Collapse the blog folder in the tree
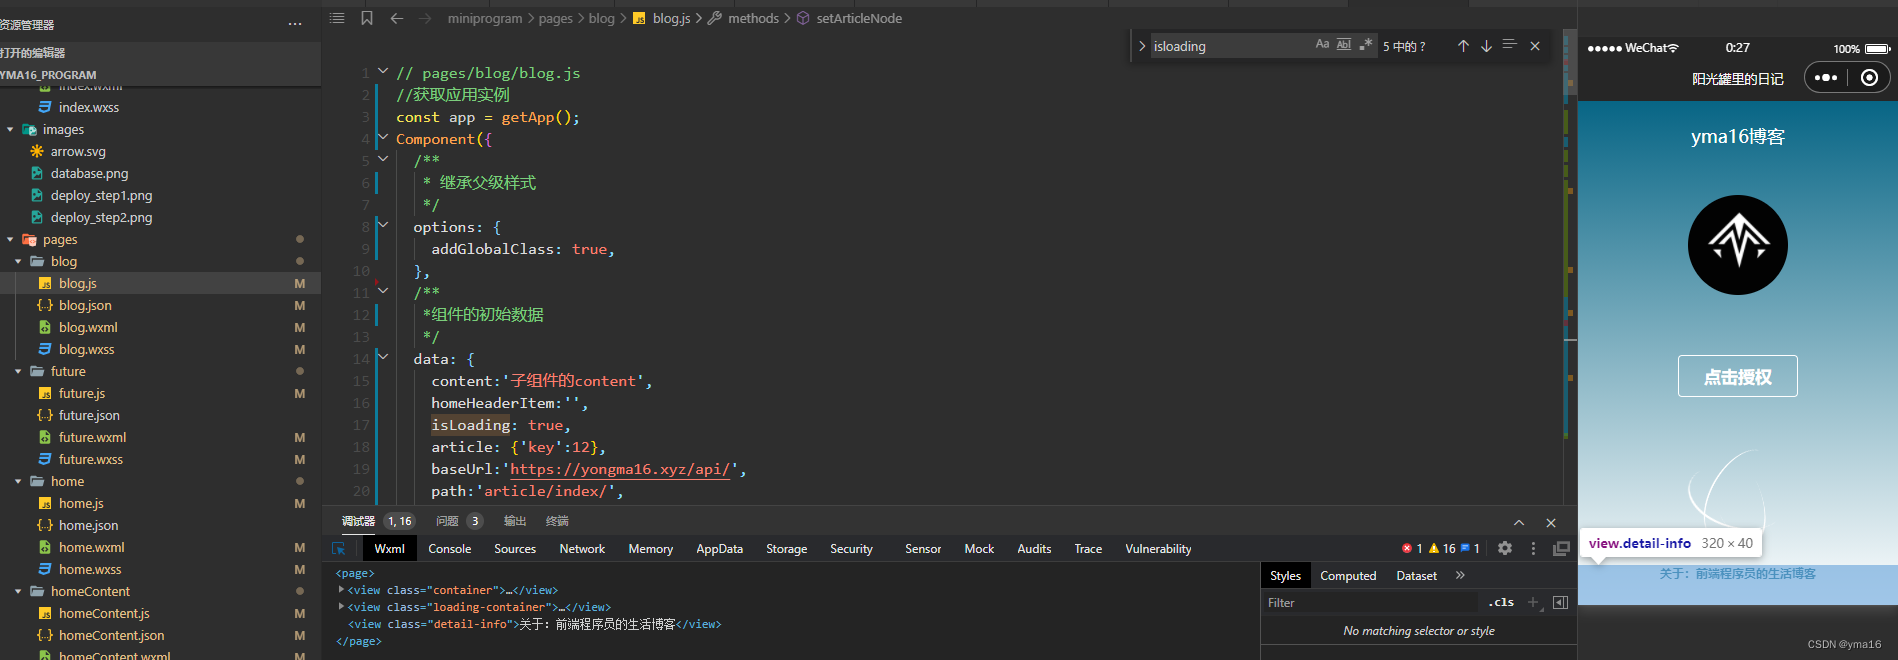 tap(18, 261)
